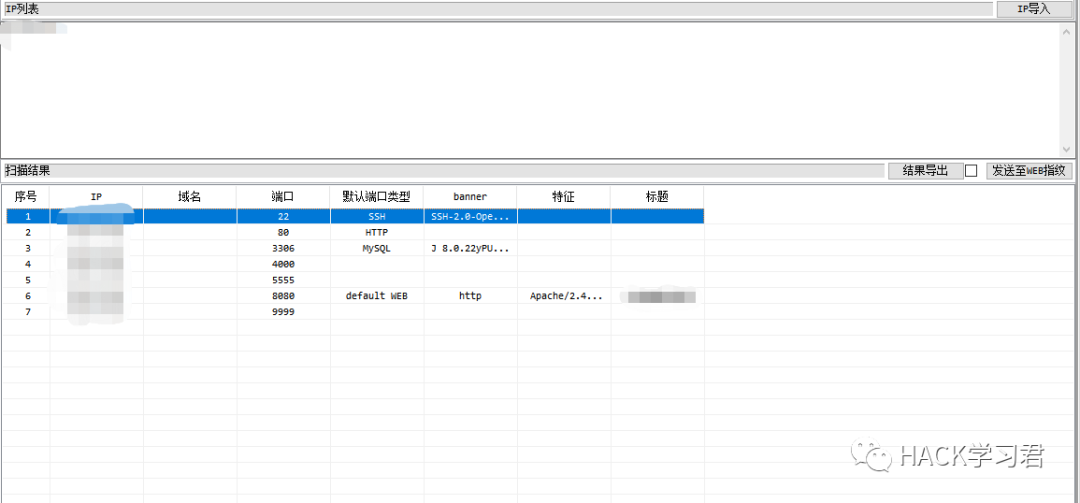Click the 端口 column header
The height and width of the screenshot is (503, 1080).
point(283,196)
